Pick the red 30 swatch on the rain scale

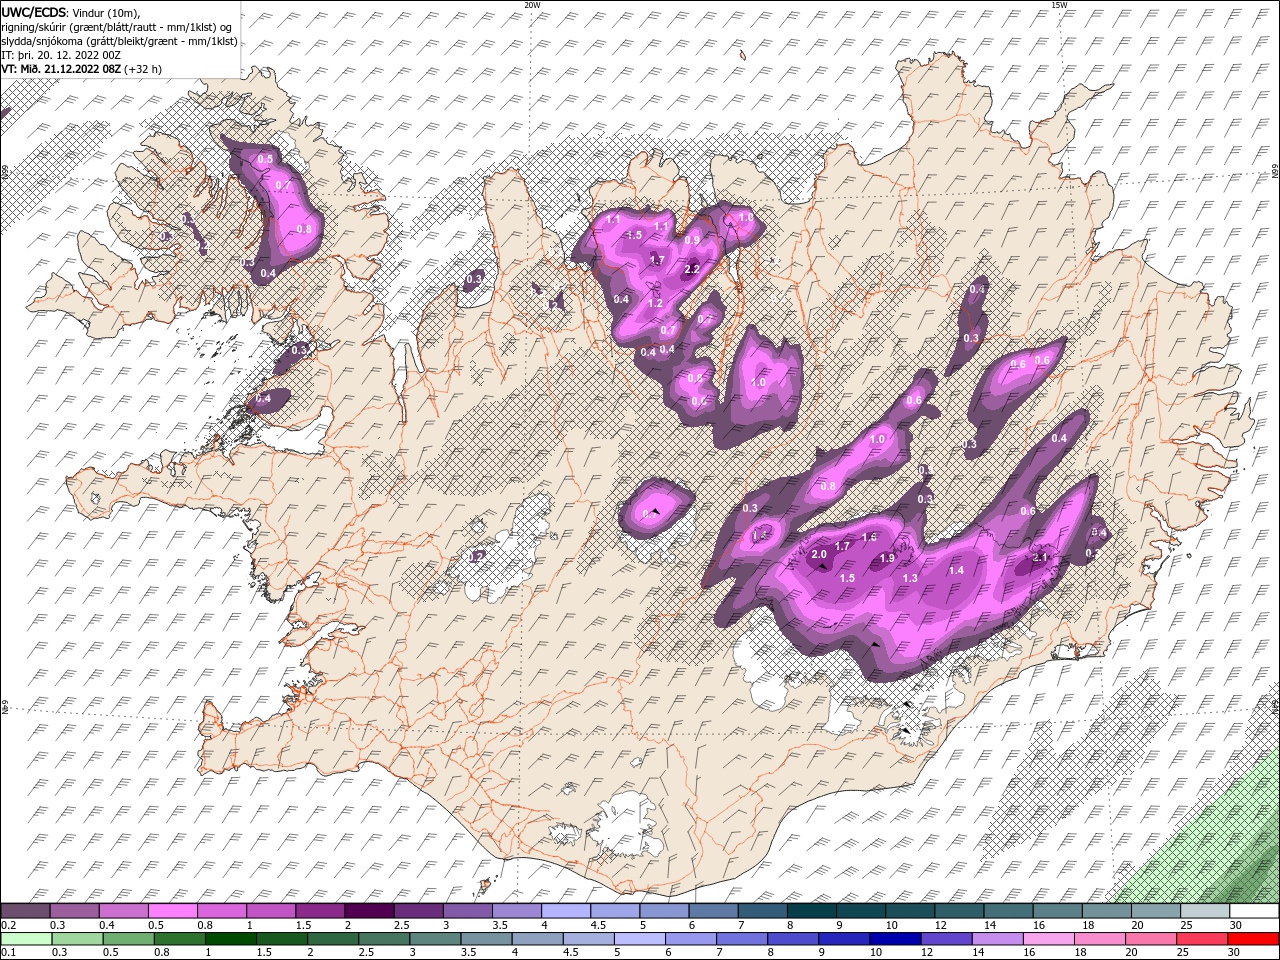coord(1253,939)
